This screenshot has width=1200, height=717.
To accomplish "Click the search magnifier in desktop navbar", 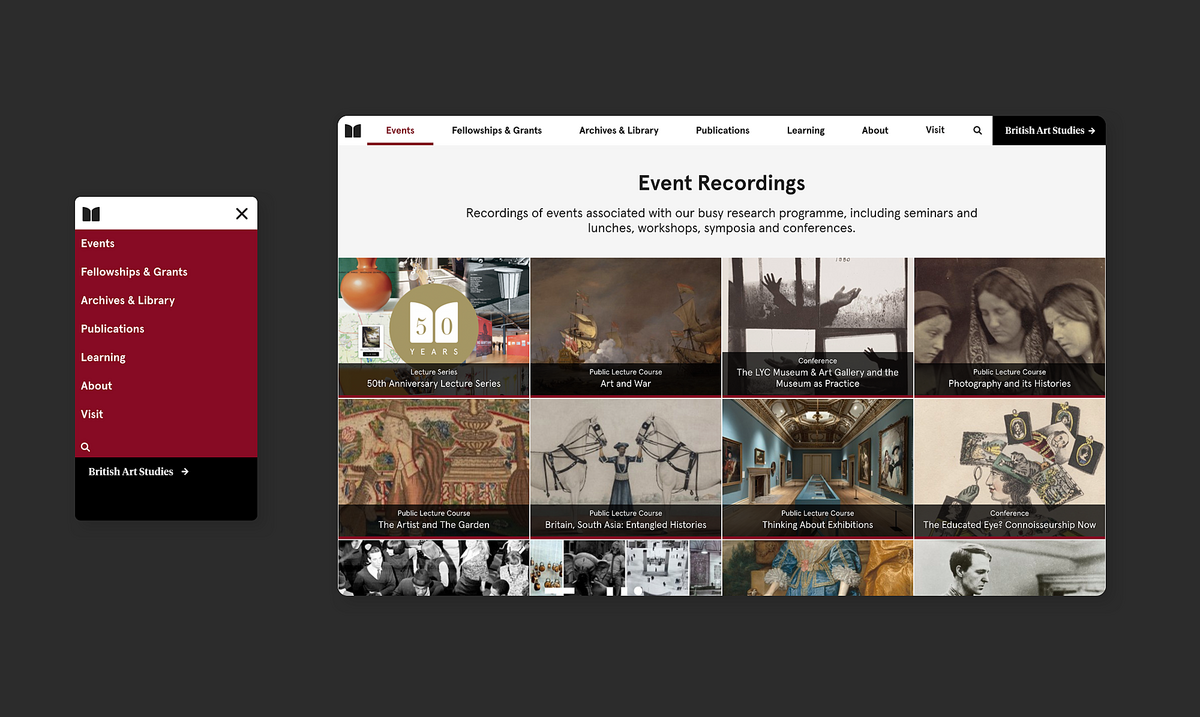I will point(977,131).
